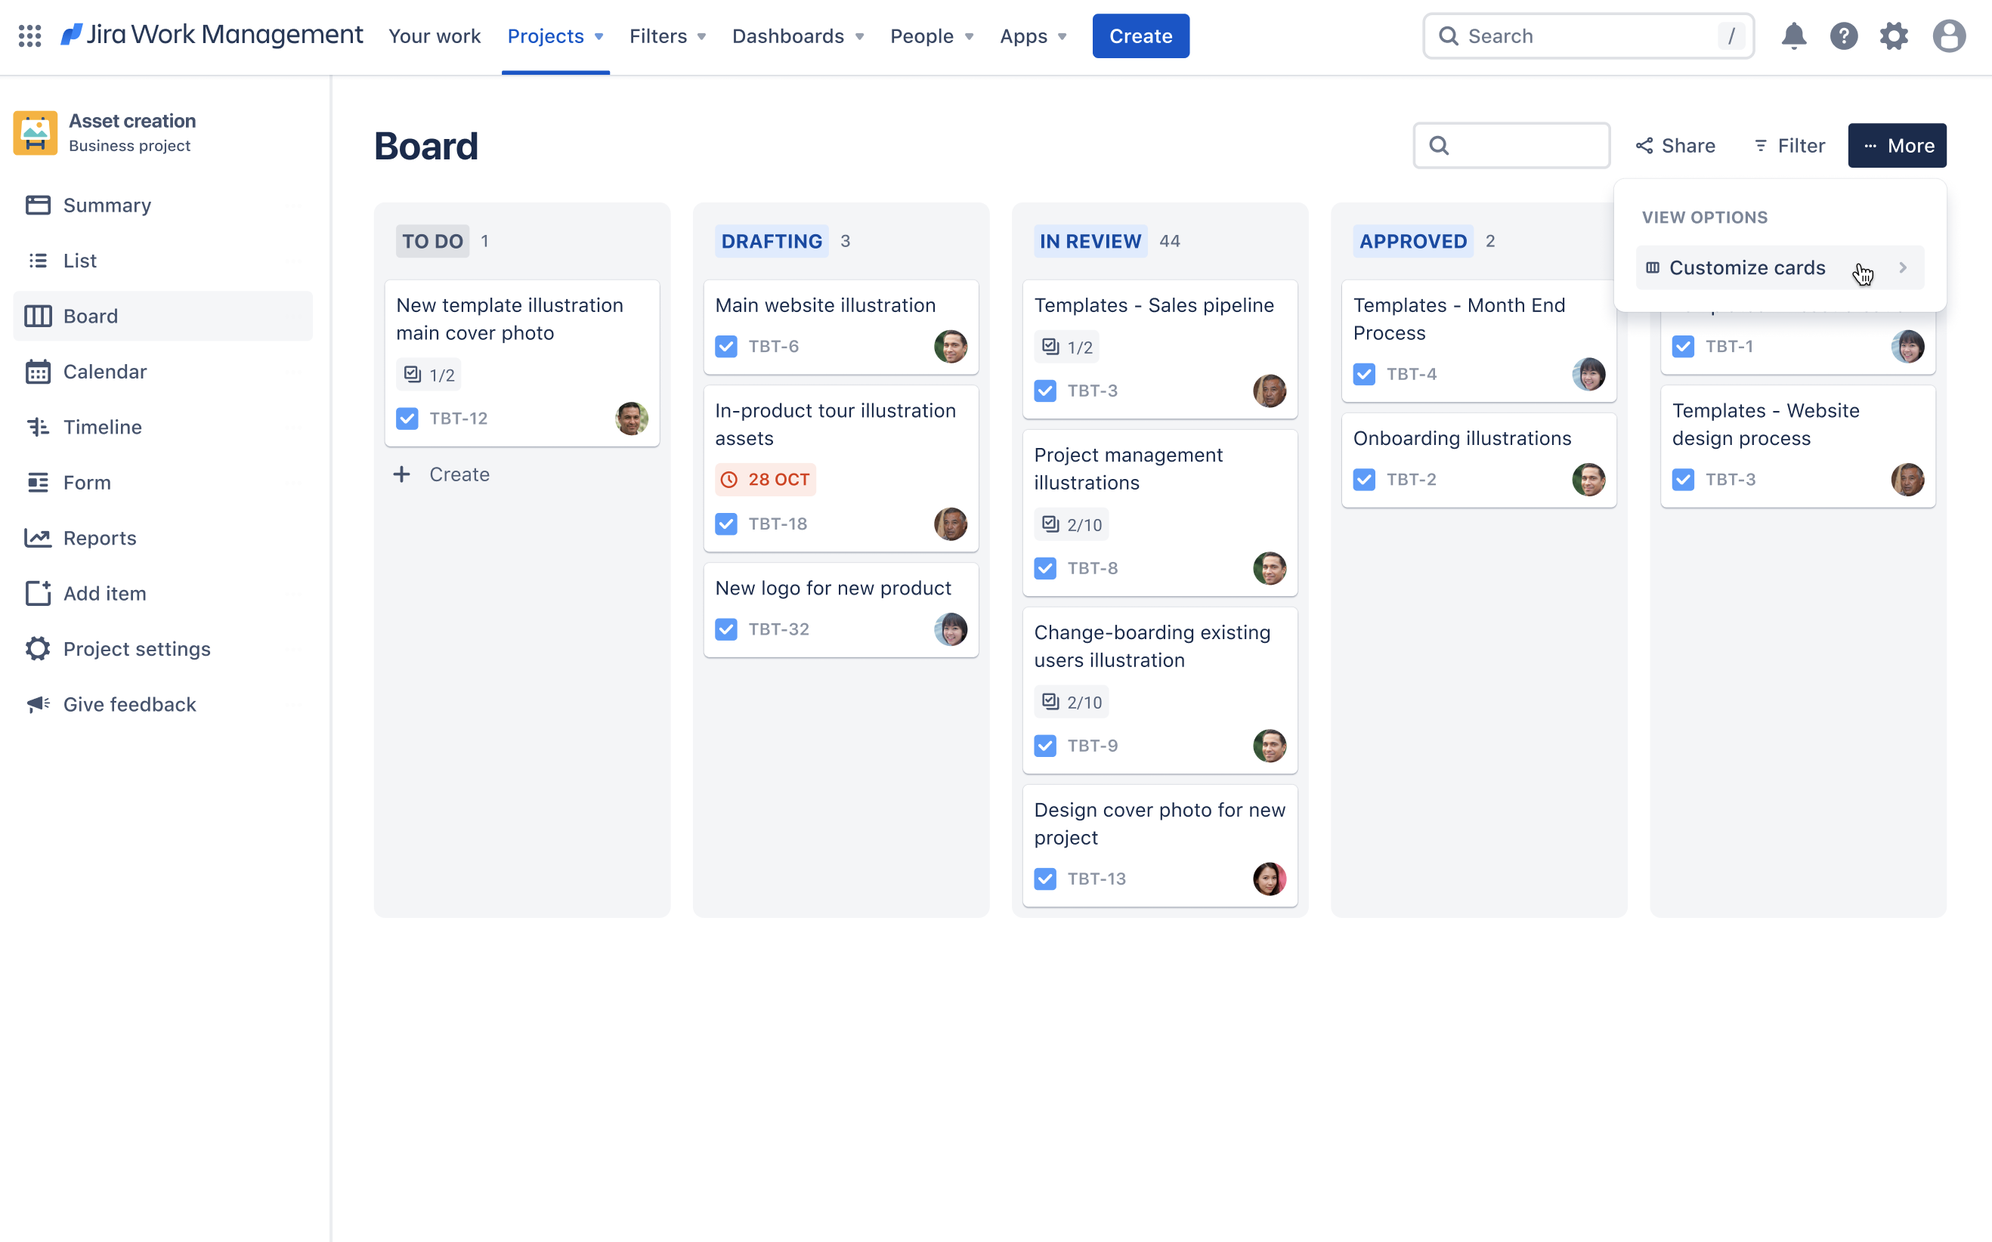The height and width of the screenshot is (1242, 1992).
Task: Open the app switcher grid icon
Action: pos(30,36)
